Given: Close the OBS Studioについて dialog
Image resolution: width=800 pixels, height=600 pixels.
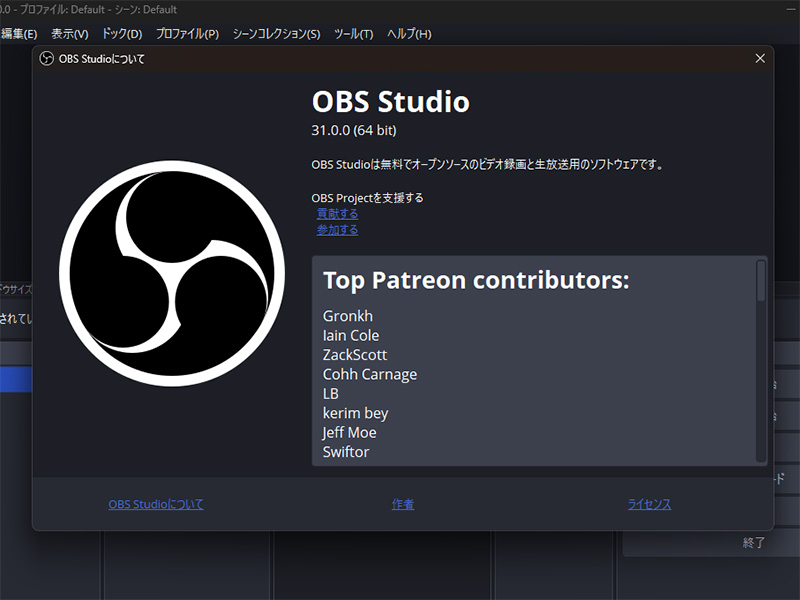Looking at the screenshot, I should [x=760, y=59].
